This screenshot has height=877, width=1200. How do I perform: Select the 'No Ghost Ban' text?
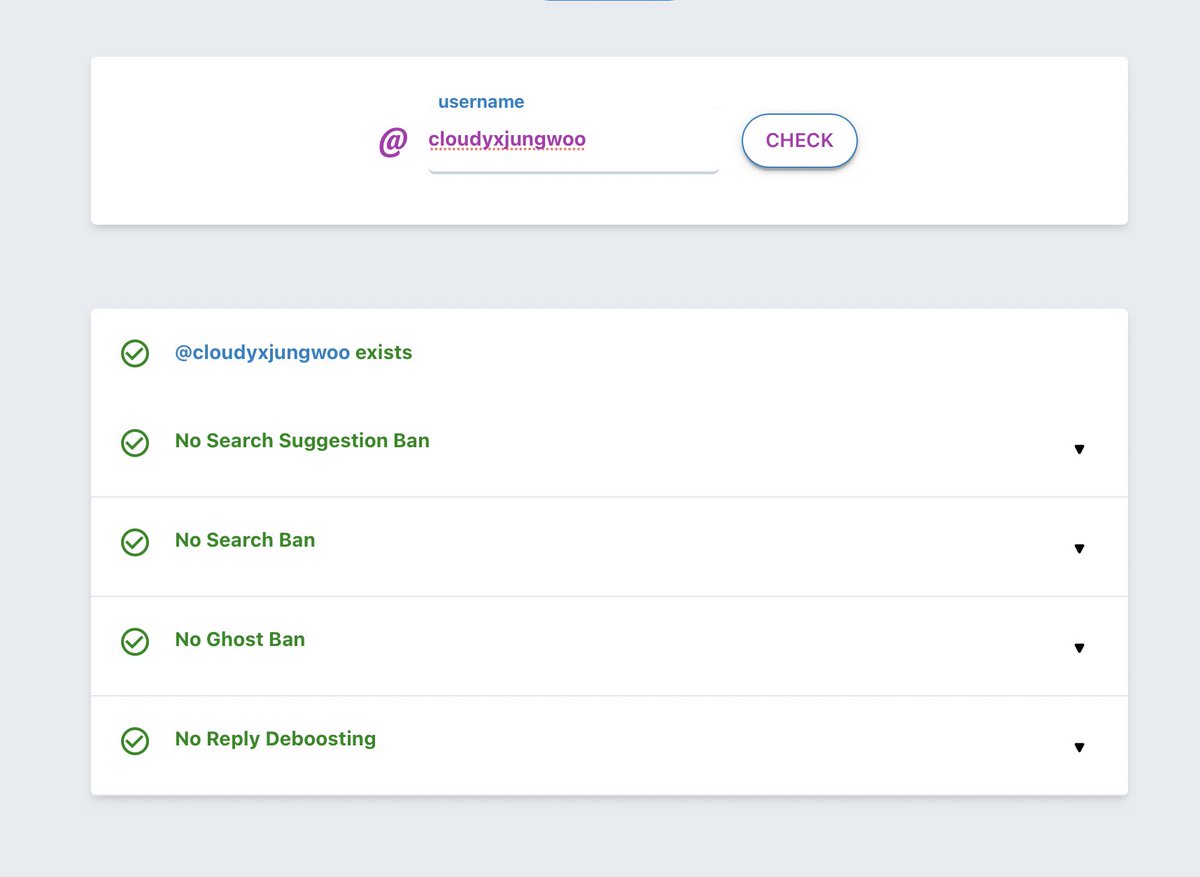240,639
